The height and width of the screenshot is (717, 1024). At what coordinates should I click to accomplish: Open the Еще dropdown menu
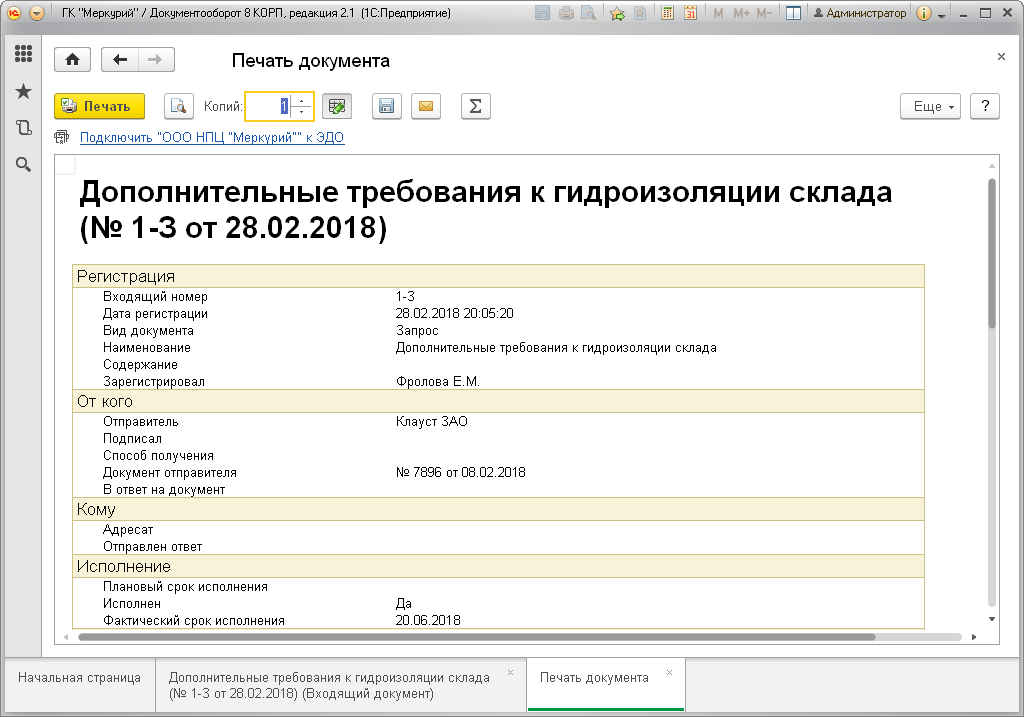931,106
